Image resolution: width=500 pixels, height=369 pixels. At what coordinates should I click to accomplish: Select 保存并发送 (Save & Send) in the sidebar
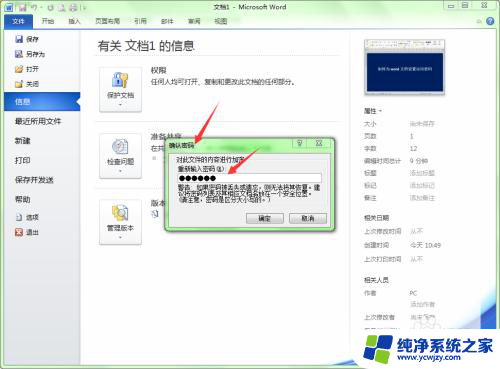pyautogui.click(x=34, y=180)
